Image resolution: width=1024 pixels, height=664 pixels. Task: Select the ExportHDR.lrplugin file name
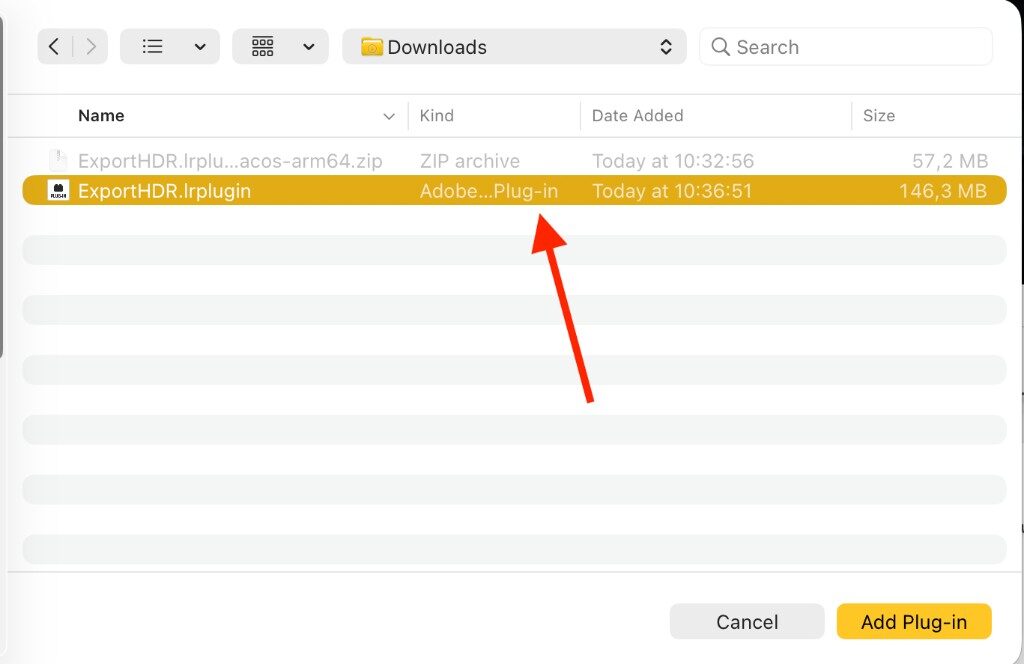point(165,191)
